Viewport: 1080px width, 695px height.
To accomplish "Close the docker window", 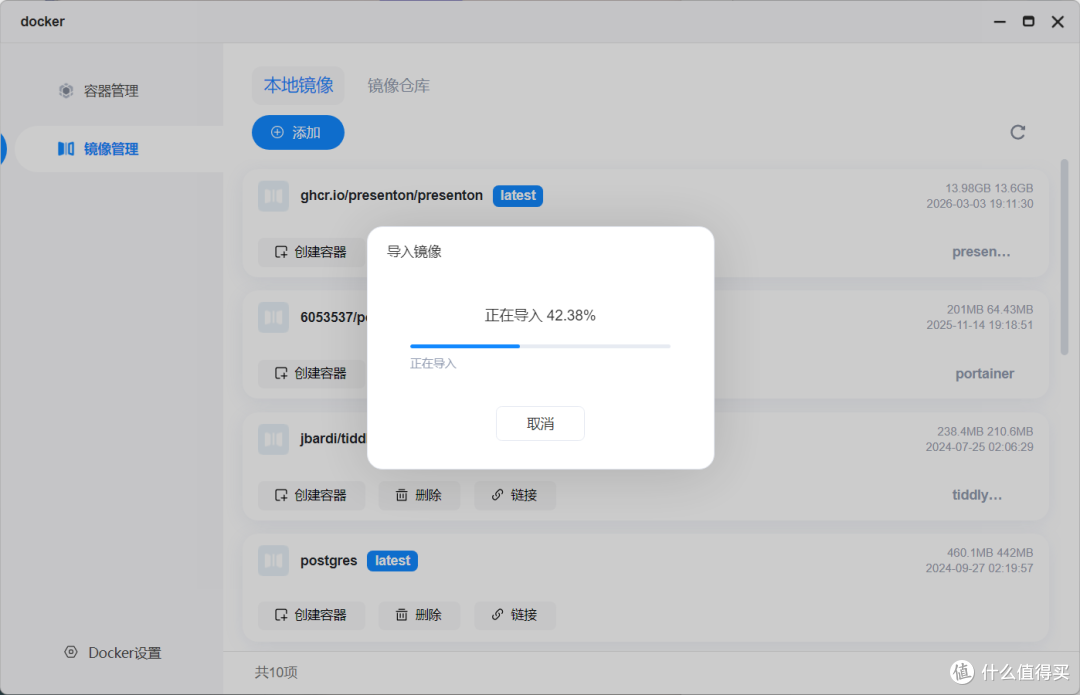I will click(1058, 22).
